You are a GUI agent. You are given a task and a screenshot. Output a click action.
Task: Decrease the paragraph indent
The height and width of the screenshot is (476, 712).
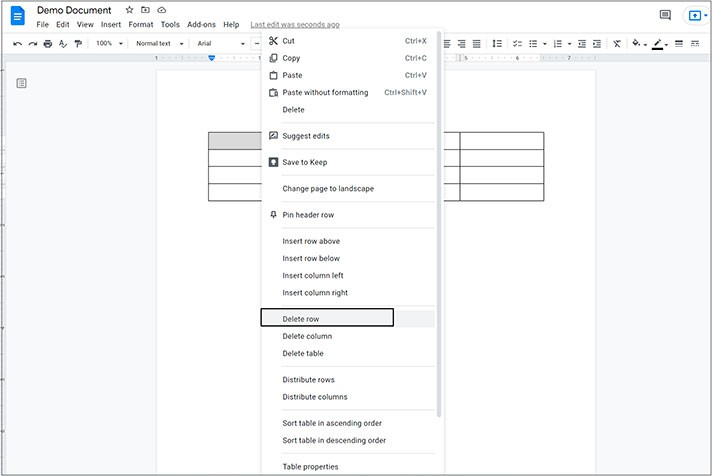click(x=582, y=44)
